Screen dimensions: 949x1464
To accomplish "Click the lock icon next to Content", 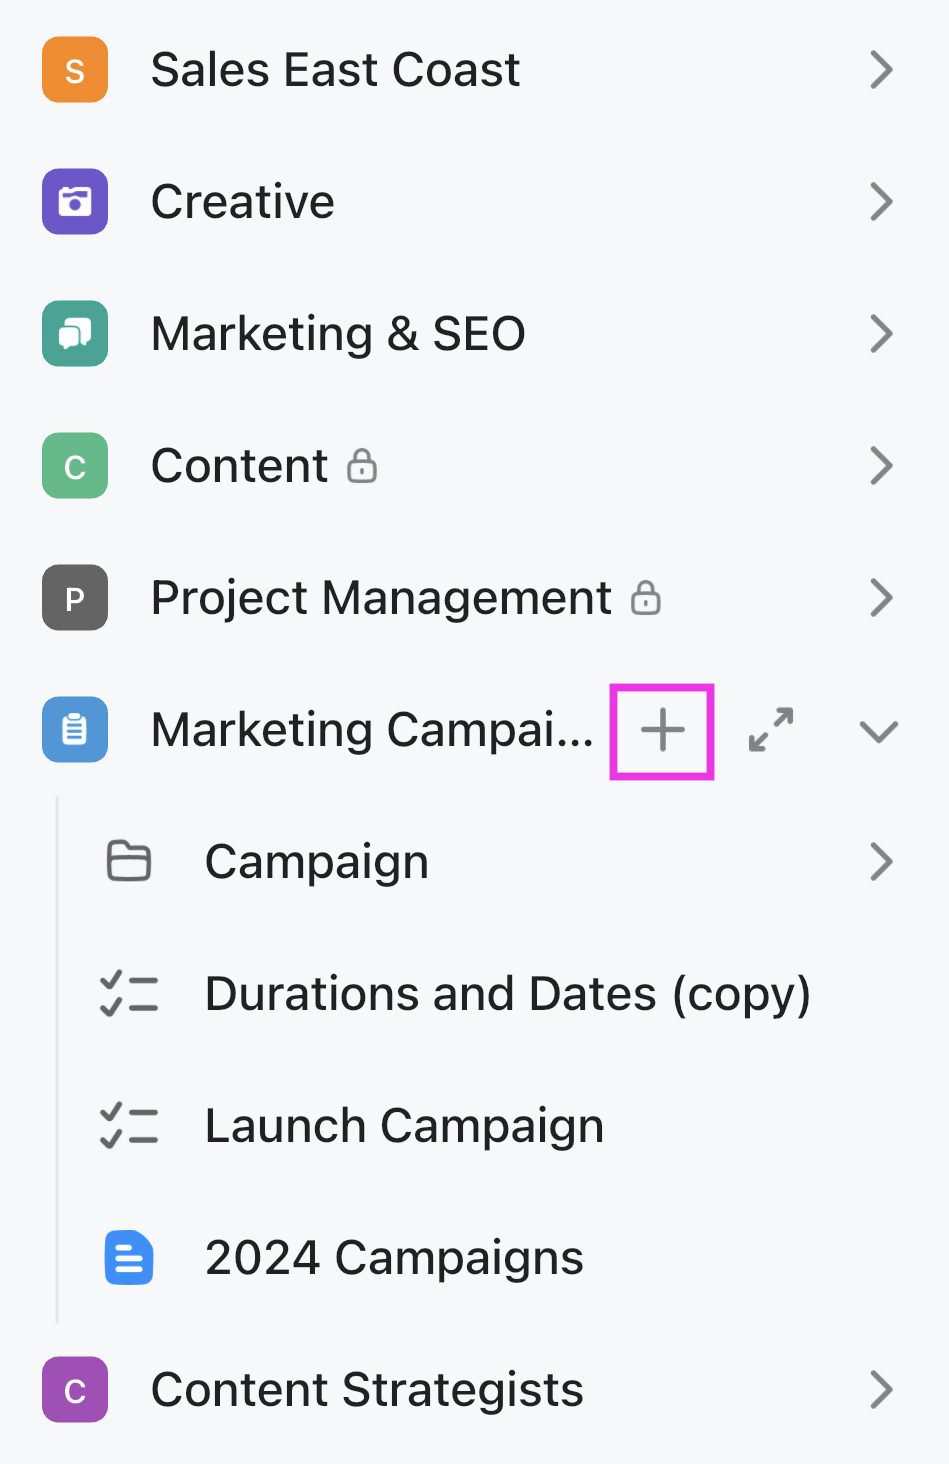I will click(x=365, y=465).
